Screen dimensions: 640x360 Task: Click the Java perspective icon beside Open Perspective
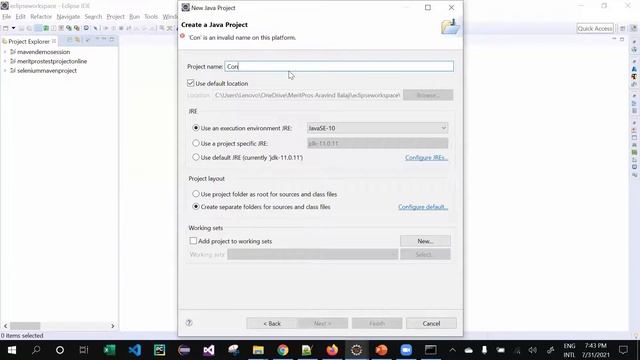coord(633,29)
